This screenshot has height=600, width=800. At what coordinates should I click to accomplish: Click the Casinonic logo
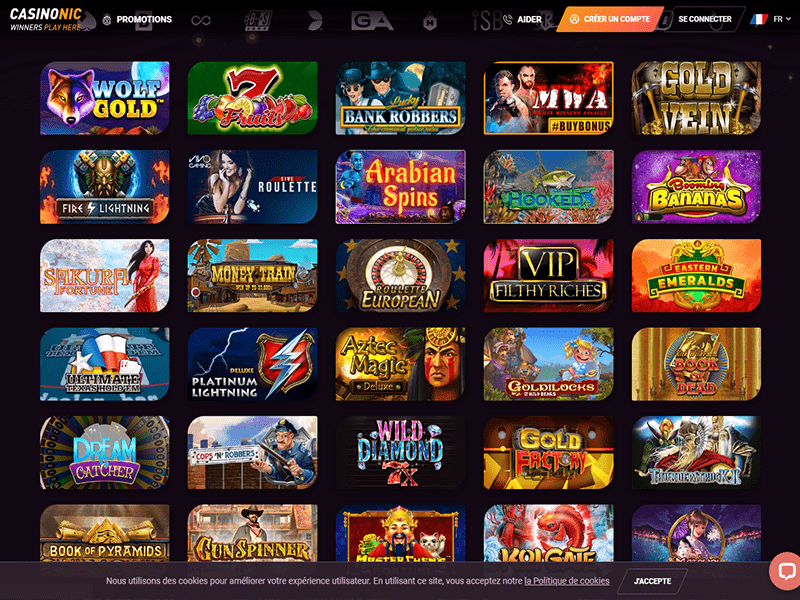click(46, 19)
